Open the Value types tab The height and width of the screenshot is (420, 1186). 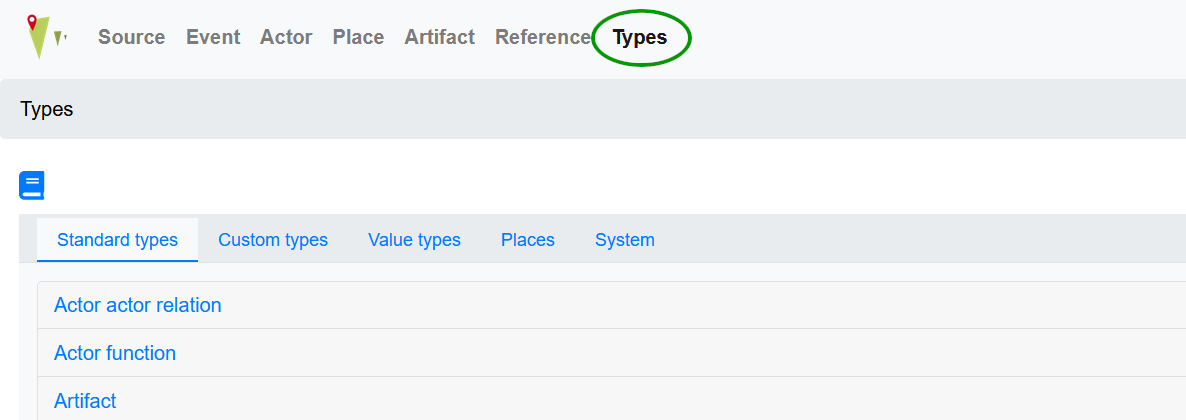tap(414, 240)
